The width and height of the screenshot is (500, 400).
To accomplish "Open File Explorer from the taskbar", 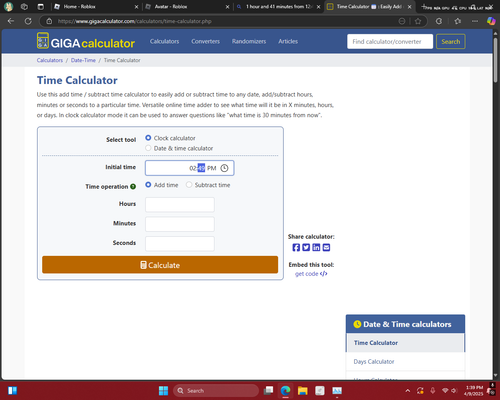I will [303, 391].
